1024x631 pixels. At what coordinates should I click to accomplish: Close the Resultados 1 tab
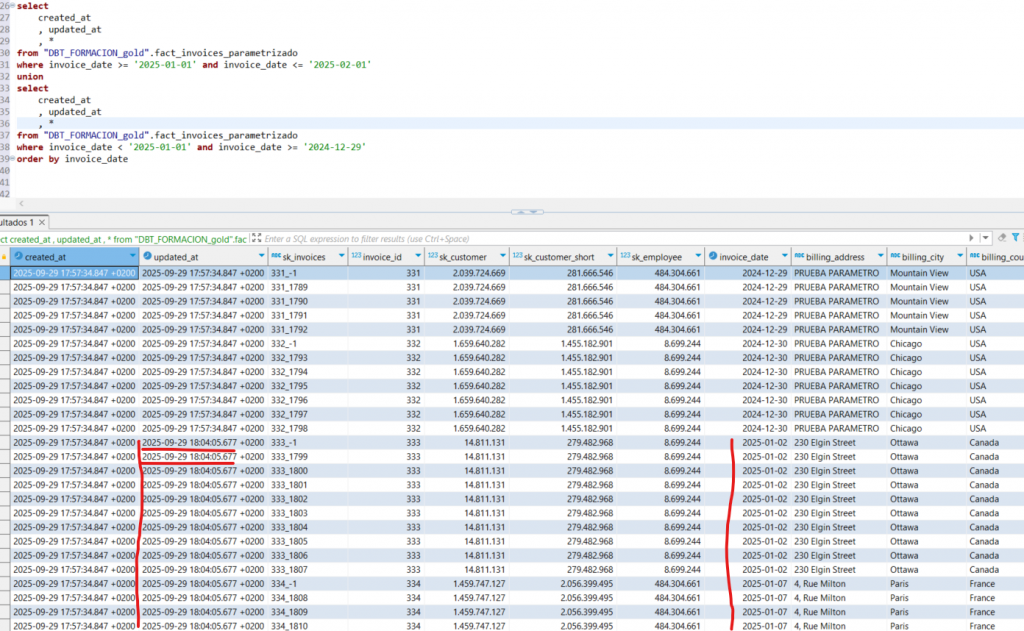(x=42, y=221)
